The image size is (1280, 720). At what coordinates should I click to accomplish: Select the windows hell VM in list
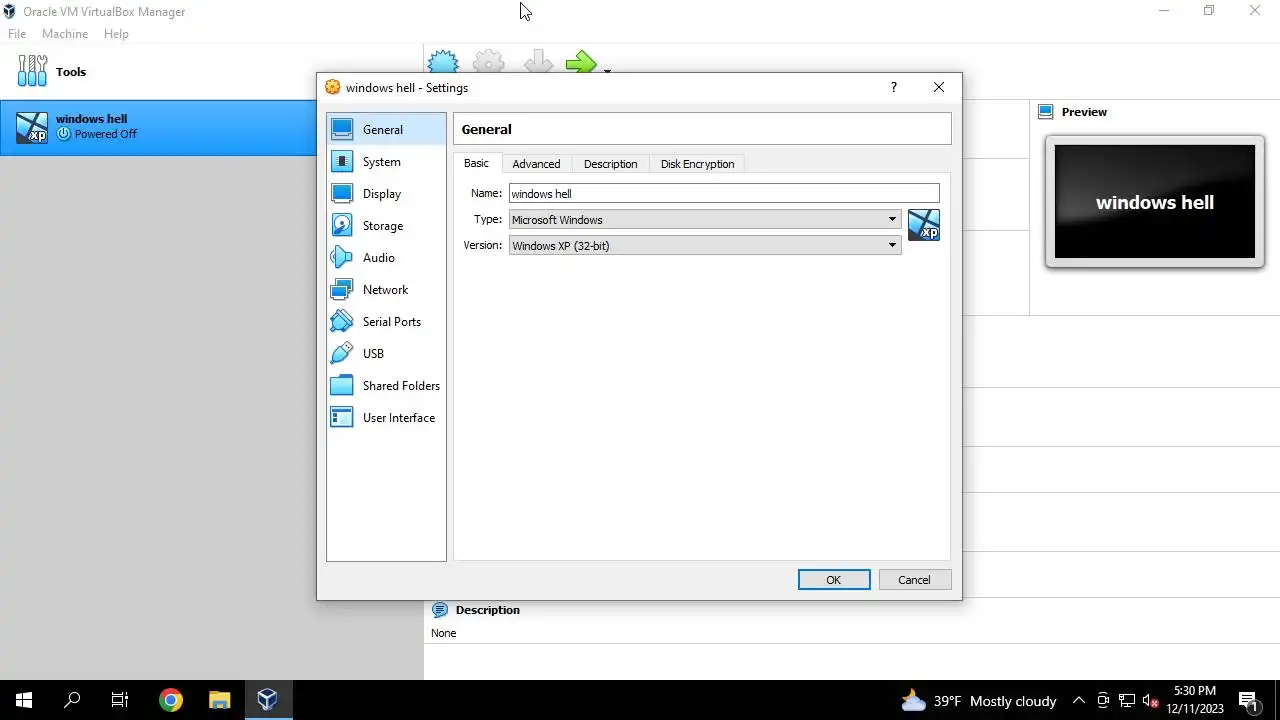tap(158, 127)
